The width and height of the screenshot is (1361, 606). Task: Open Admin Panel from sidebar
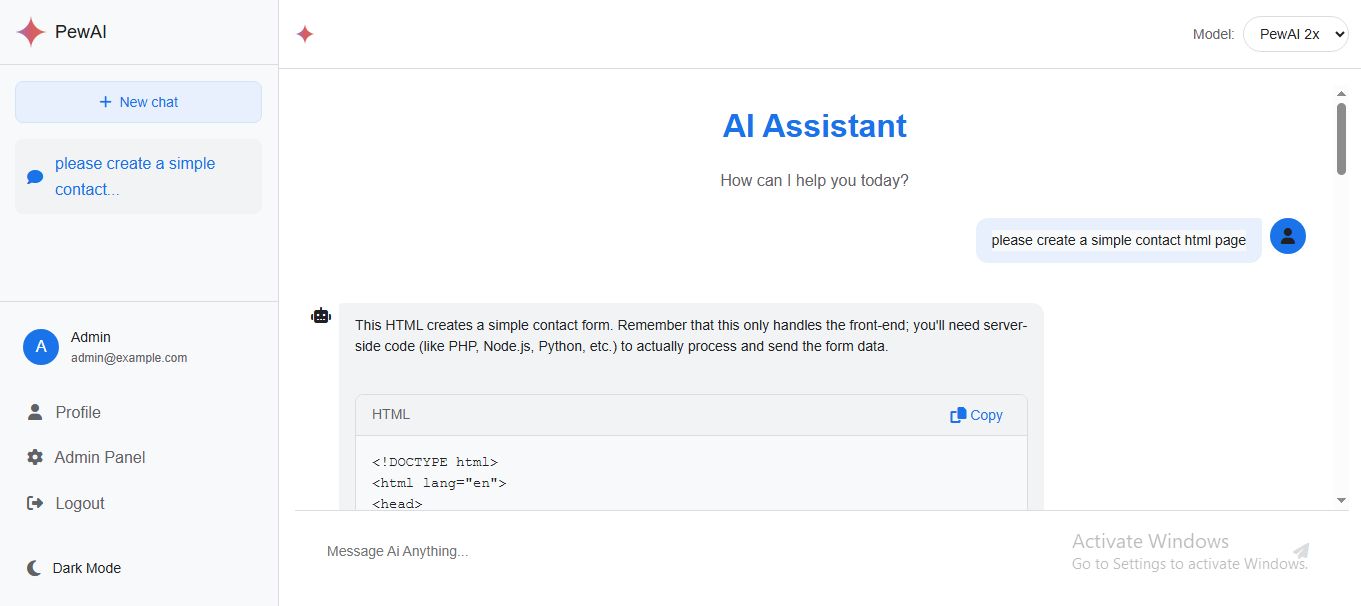[99, 457]
